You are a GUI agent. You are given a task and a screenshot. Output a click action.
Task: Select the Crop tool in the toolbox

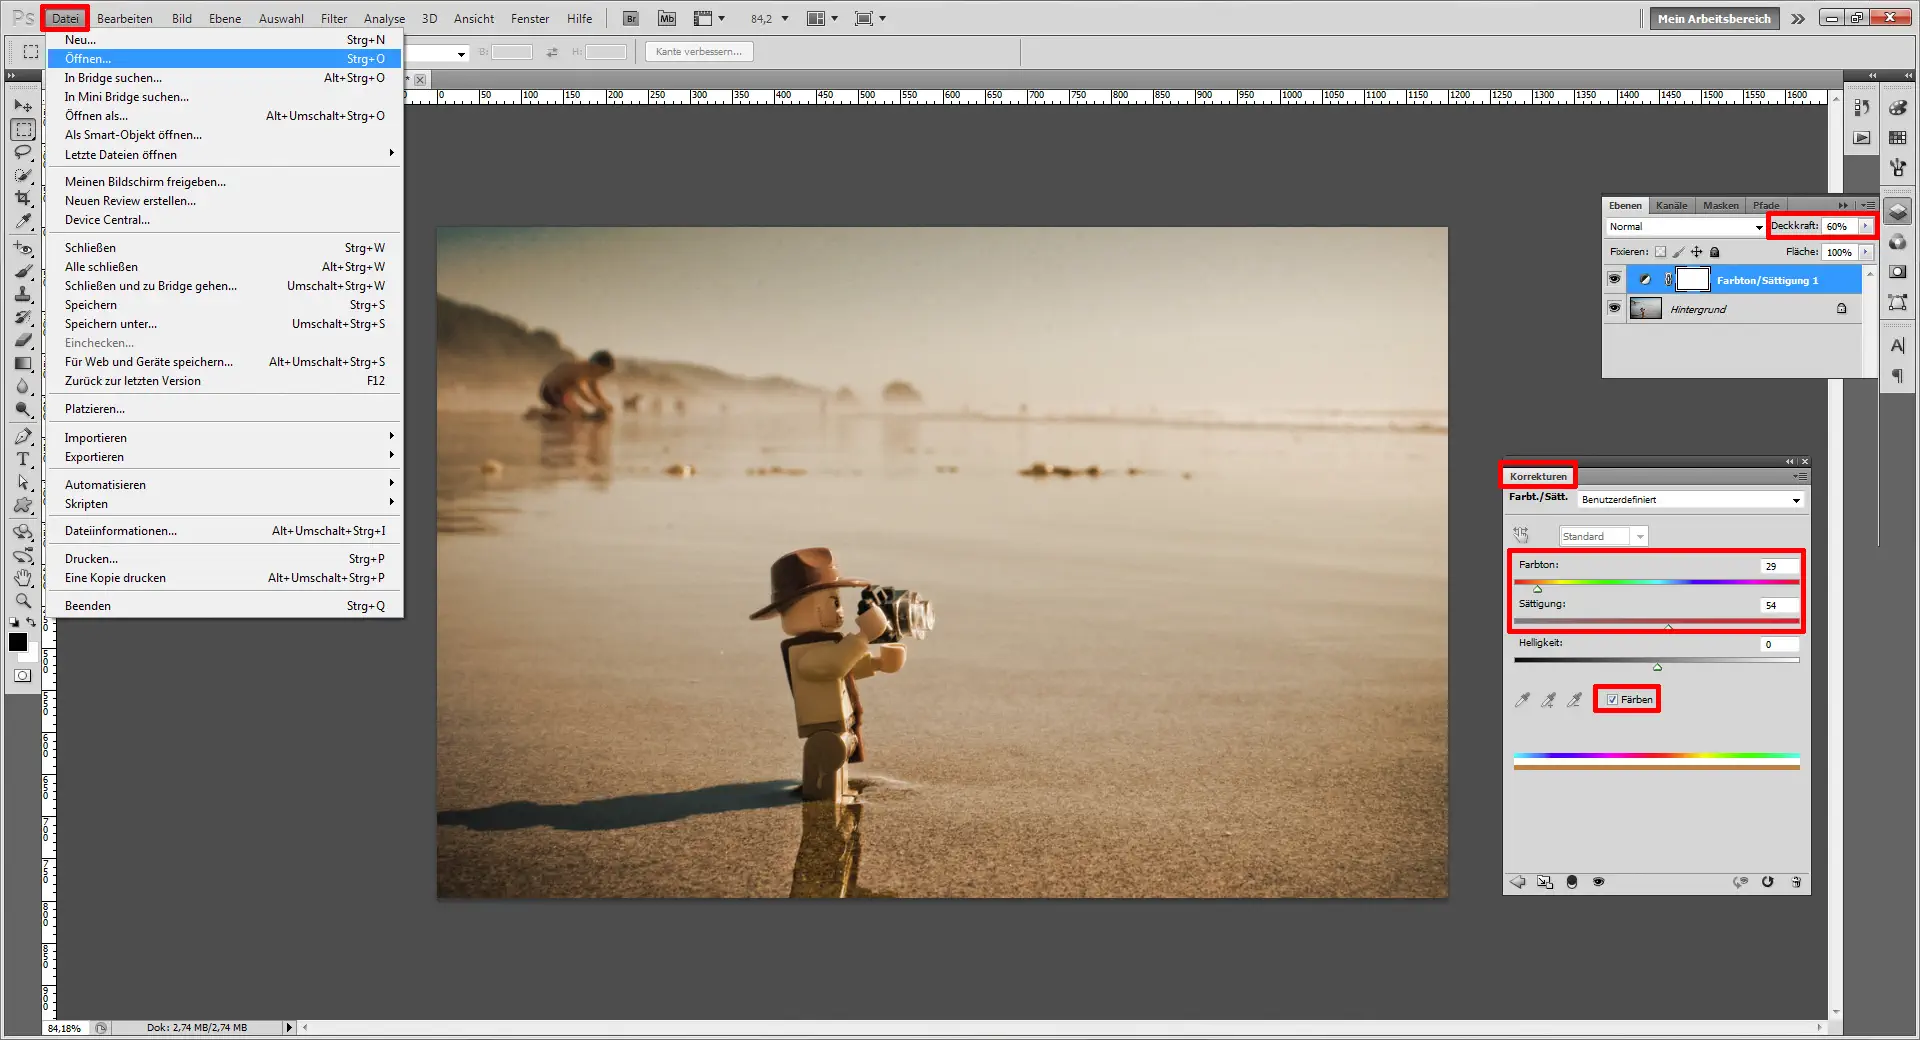pos(23,198)
